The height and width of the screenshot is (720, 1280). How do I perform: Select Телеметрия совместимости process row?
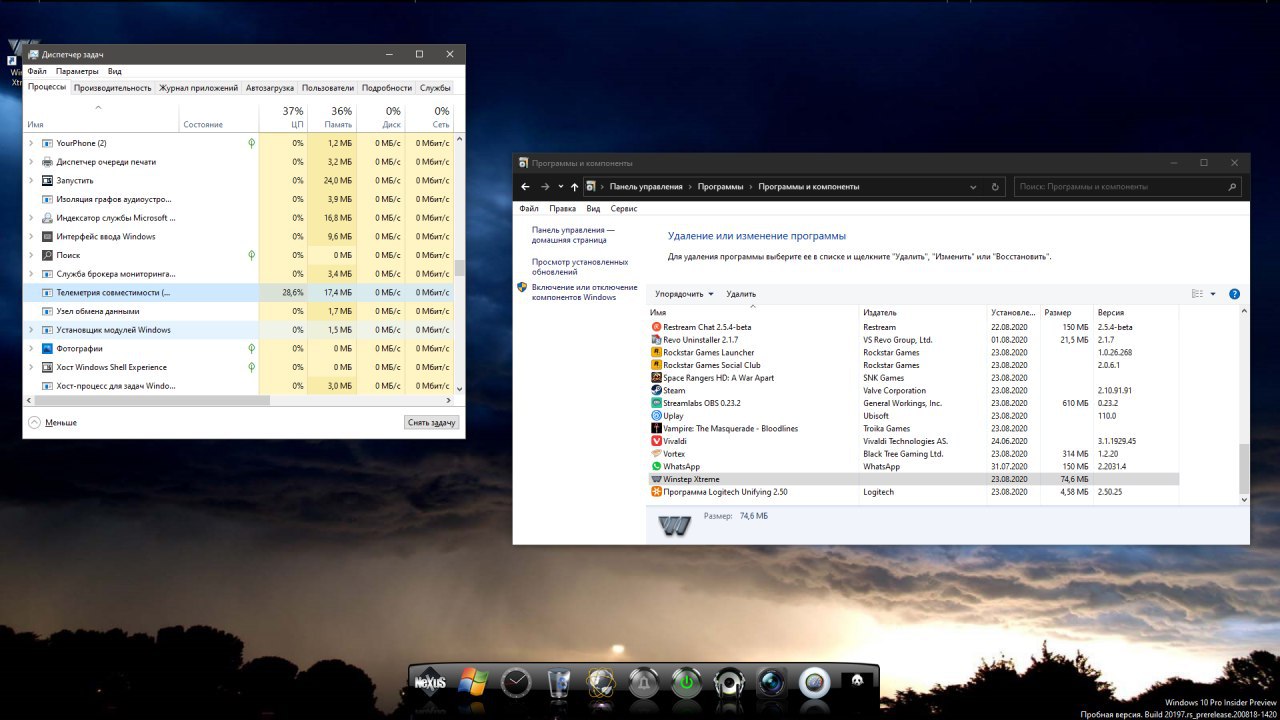pos(239,292)
